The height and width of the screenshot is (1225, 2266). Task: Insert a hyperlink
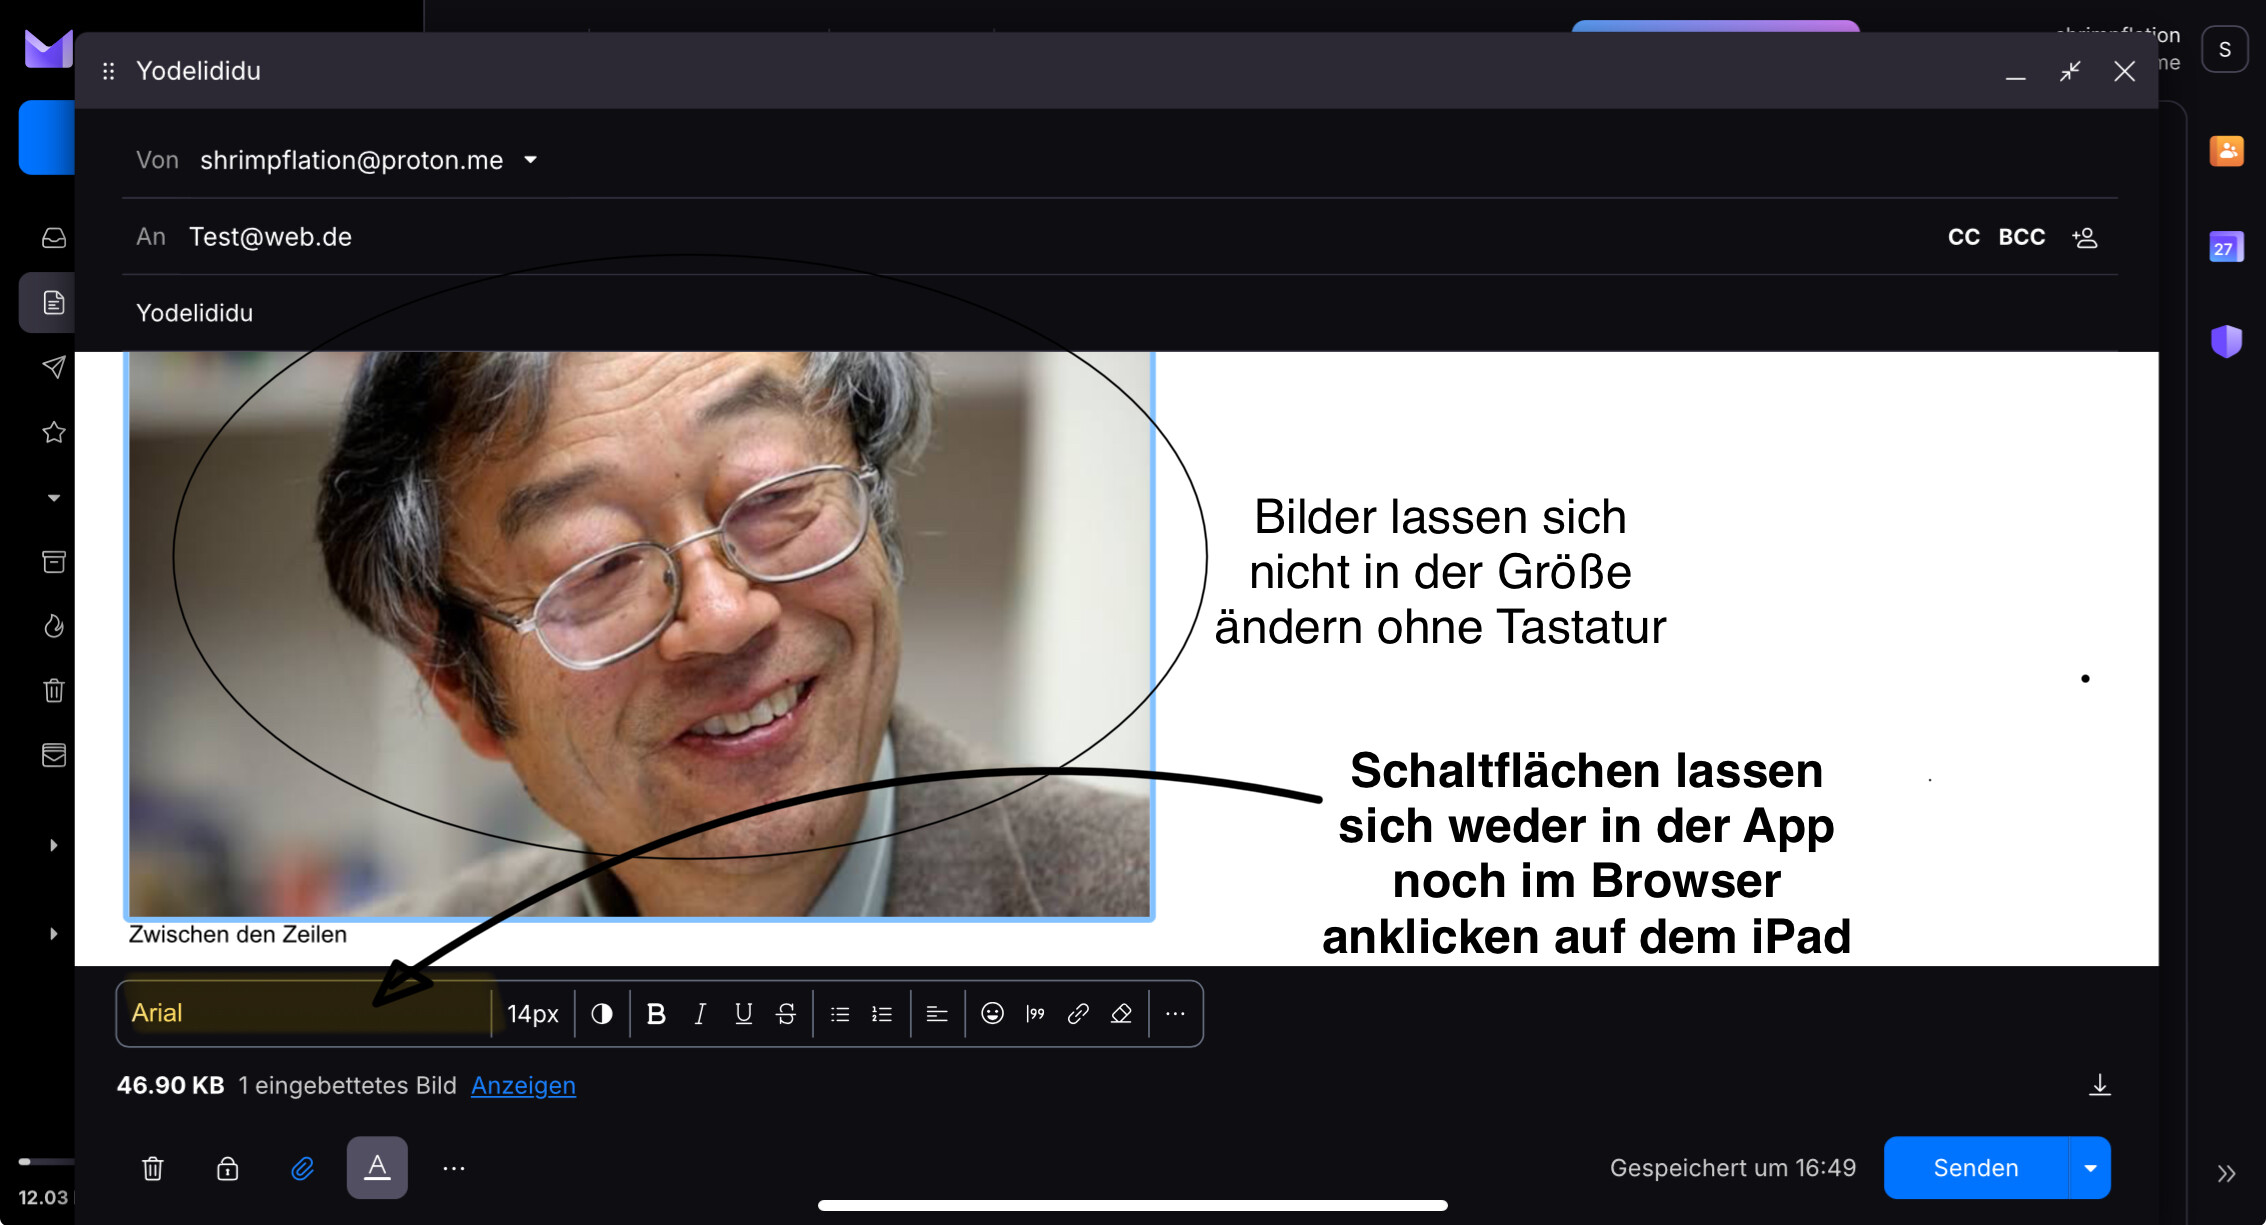(x=1078, y=1014)
